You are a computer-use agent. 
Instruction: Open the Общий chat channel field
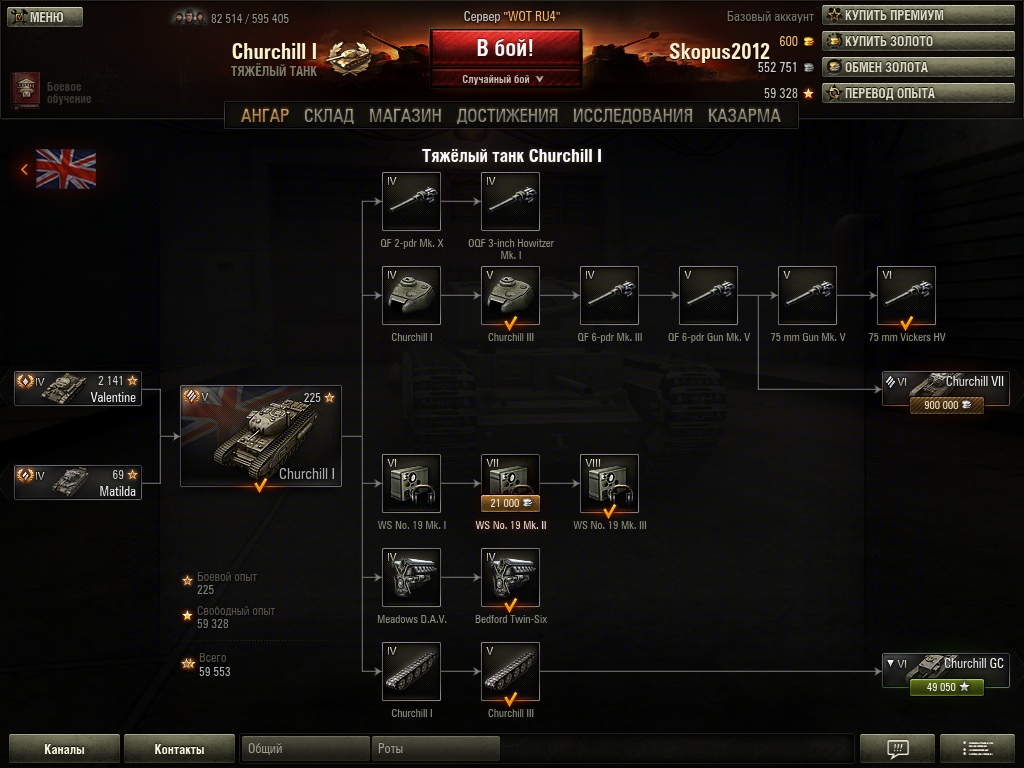[305, 748]
